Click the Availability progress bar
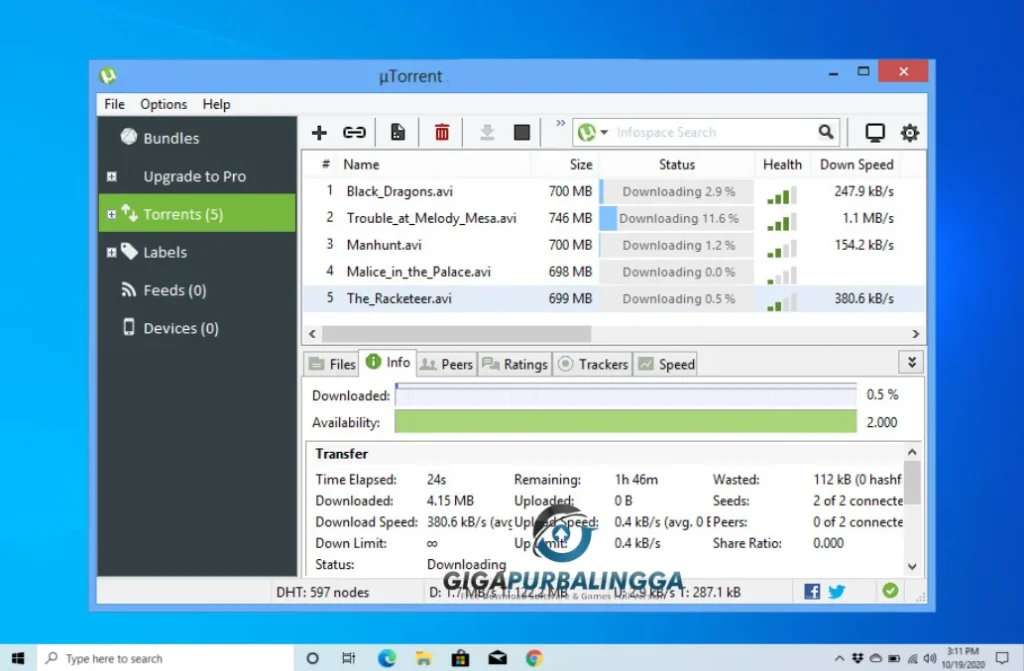The width and height of the screenshot is (1024, 671). coord(625,422)
